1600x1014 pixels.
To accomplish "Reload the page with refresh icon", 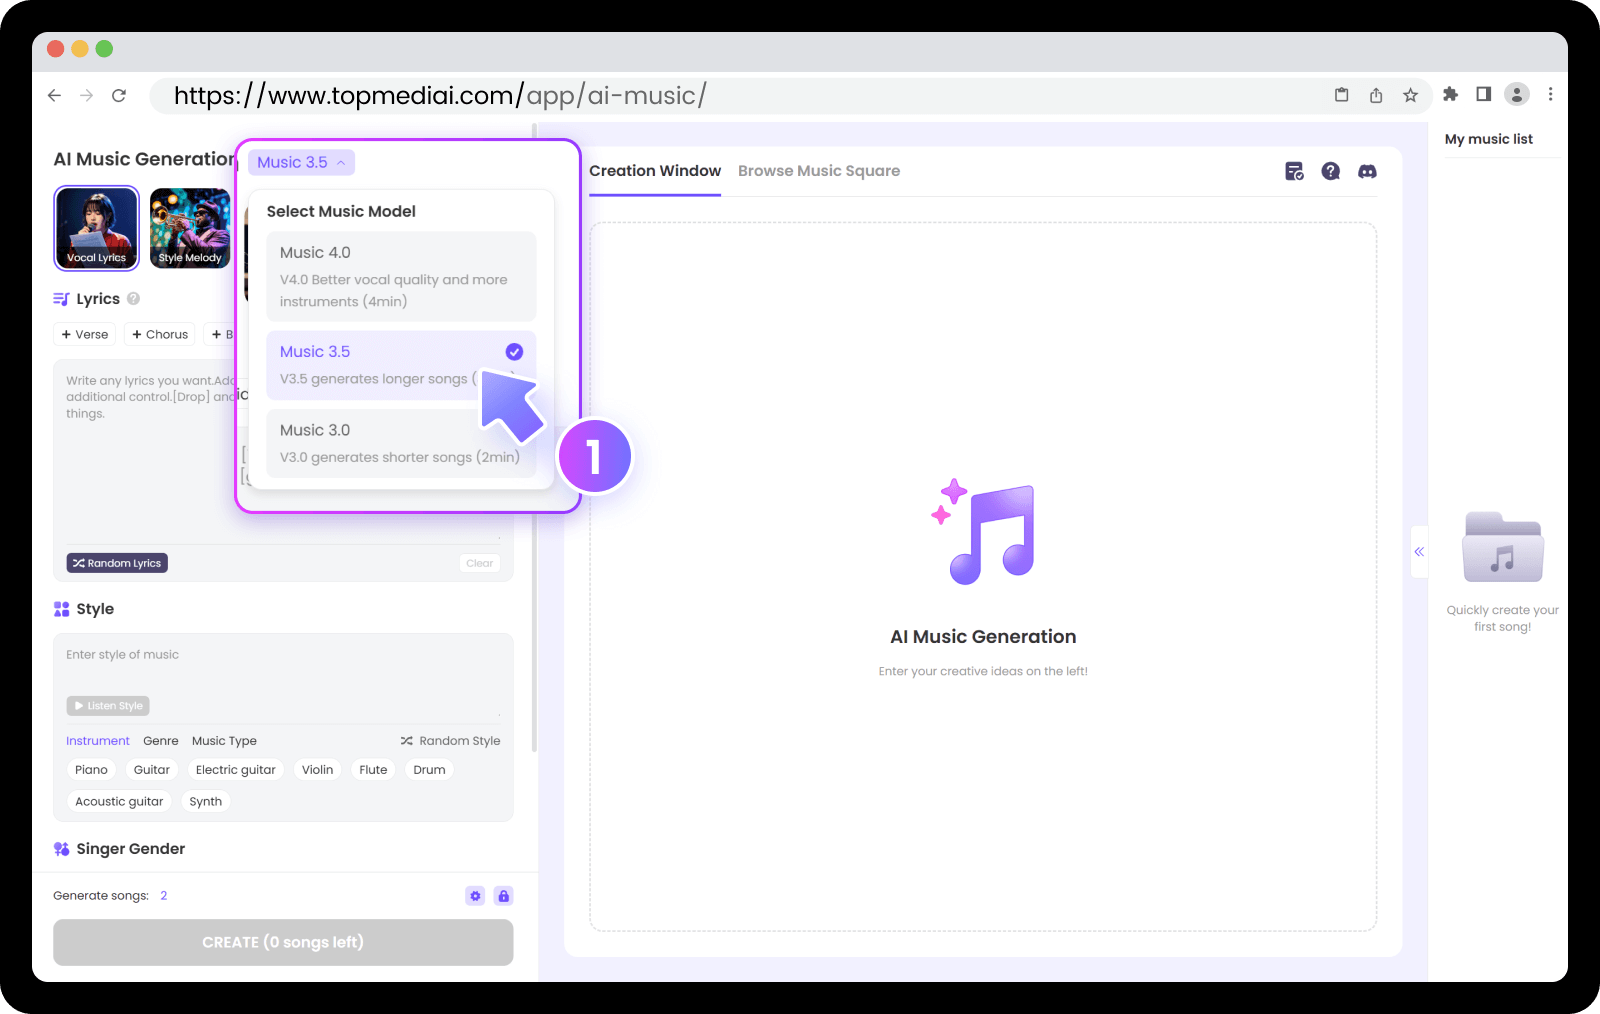I will tap(119, 95).
